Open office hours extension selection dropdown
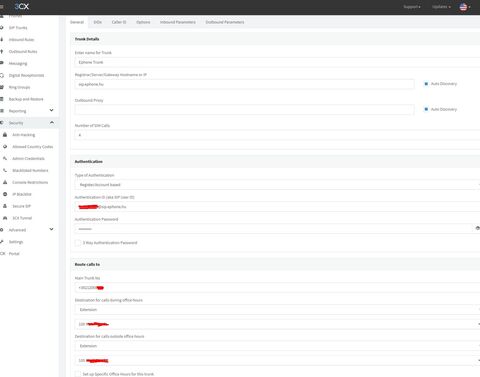The height and width of the screenshot is (377, 480). [277, 324]
